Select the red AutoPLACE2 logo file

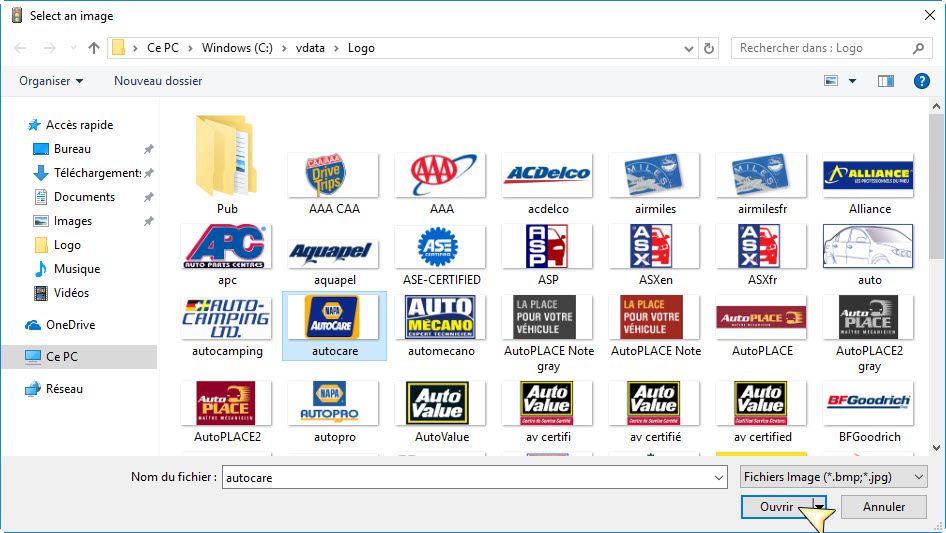tap(227, 403)
